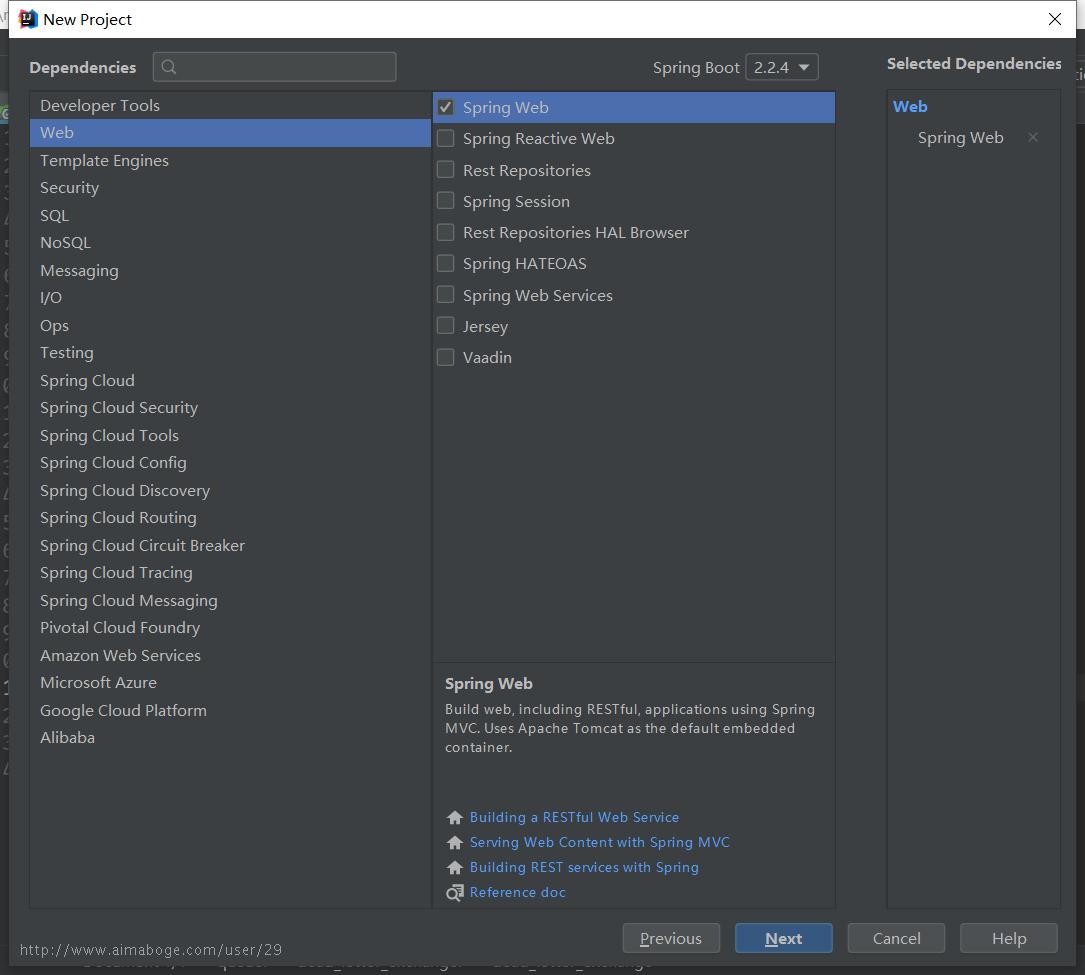
Task: Select the SQL category
Action: pos(230,215)
